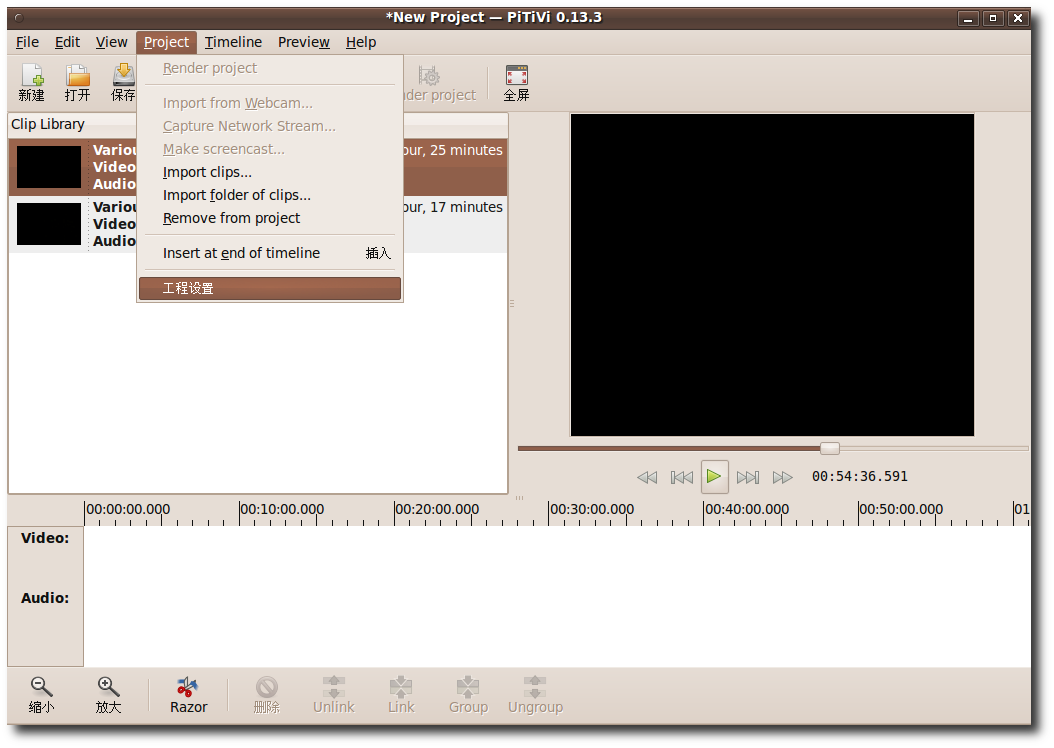Close the PiTiVi window
The height and width of the screenshot is (748, 1054).
[x=1018, y=18]
